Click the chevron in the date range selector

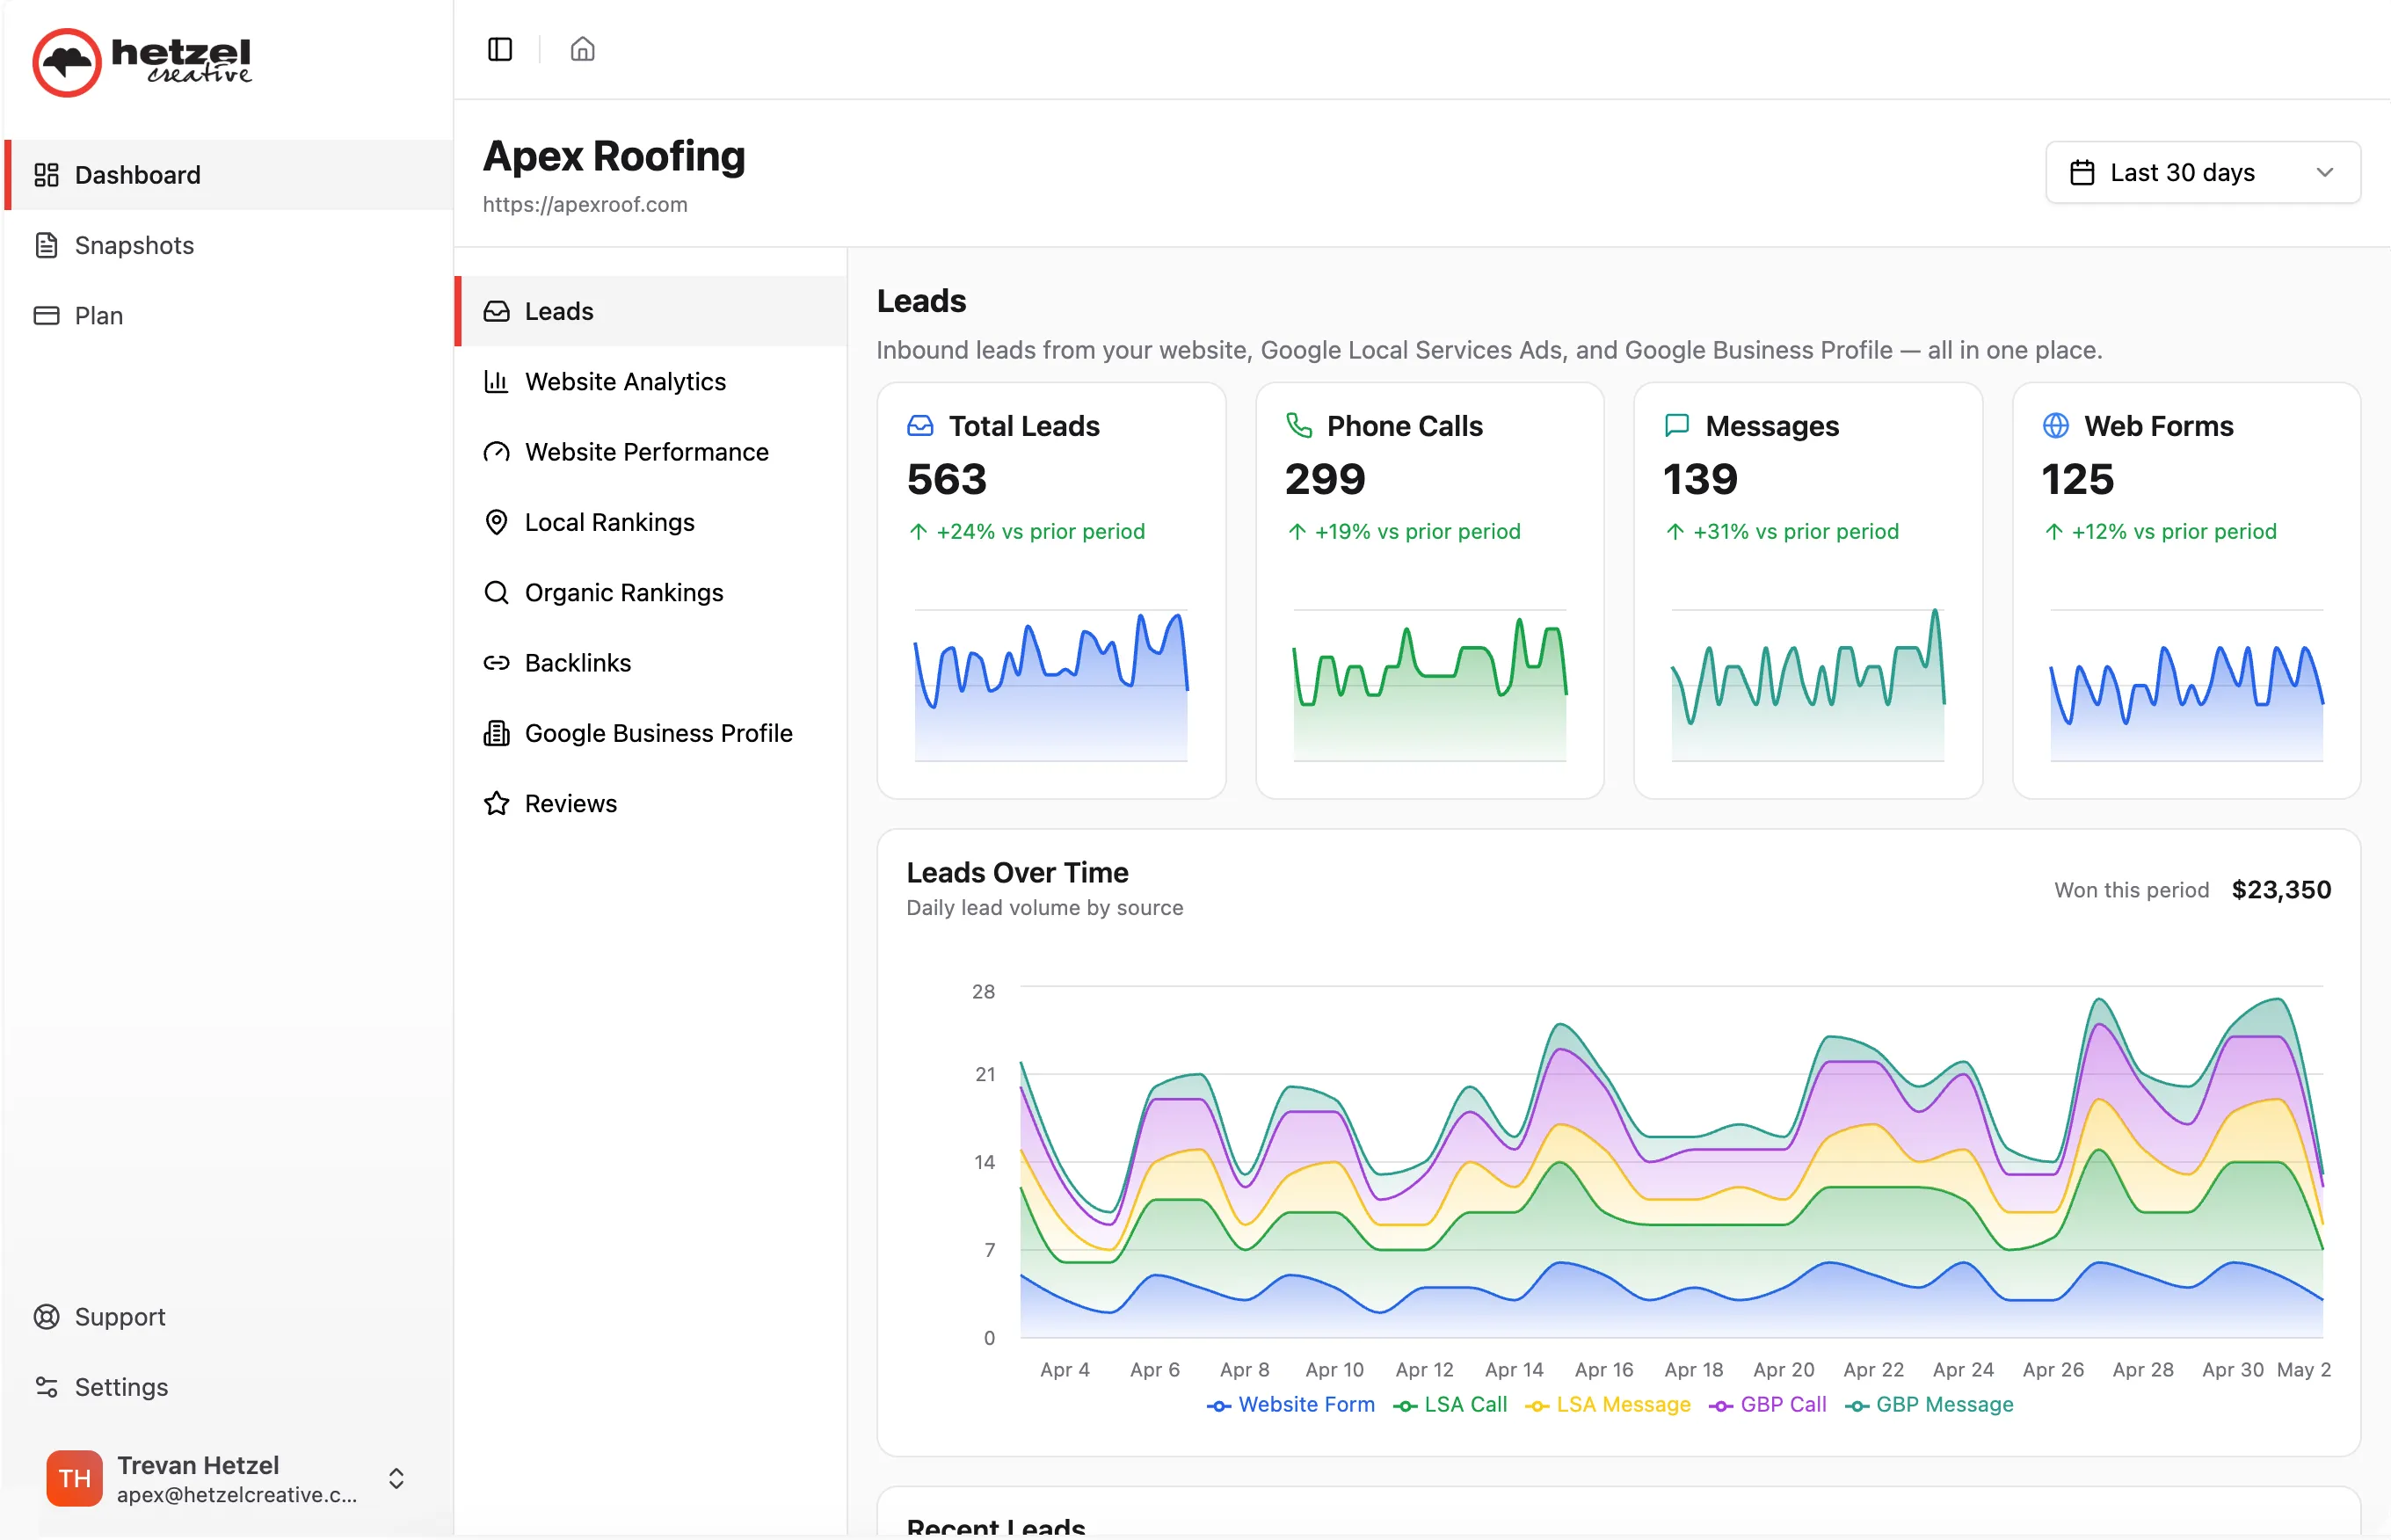pos(2324,172)
